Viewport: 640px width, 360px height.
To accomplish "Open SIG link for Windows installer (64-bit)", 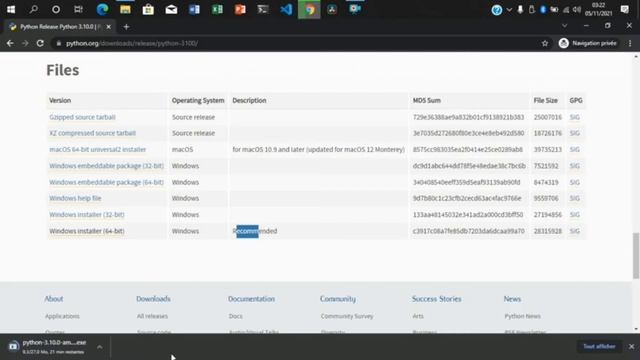I will pyautogui.click(x=575, y=231).
